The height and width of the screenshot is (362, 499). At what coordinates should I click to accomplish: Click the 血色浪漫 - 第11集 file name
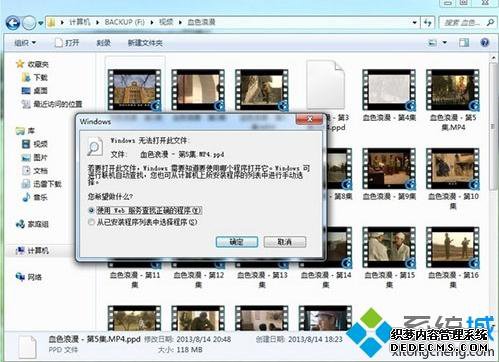click(x=135, y=280)
